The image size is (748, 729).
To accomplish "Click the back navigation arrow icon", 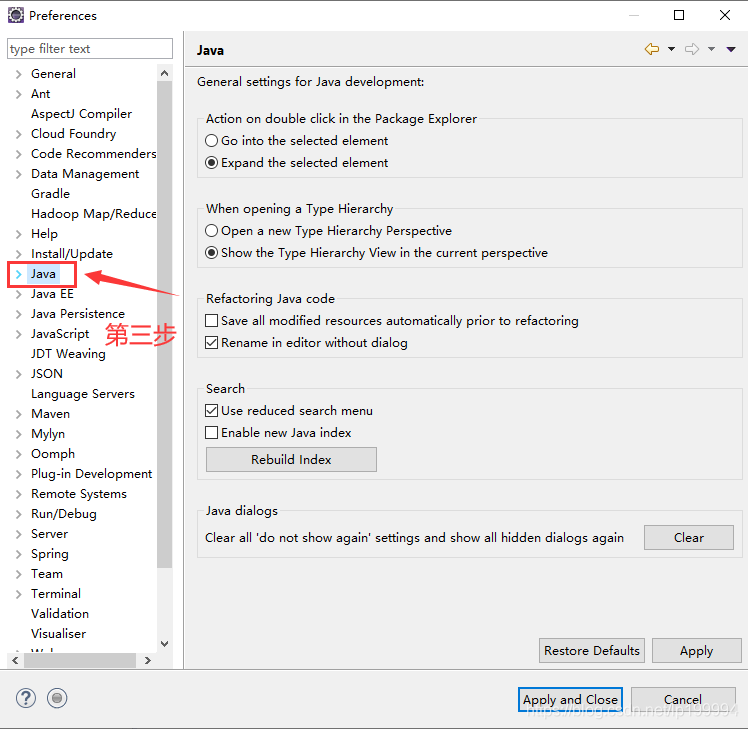I will point(652,49).
